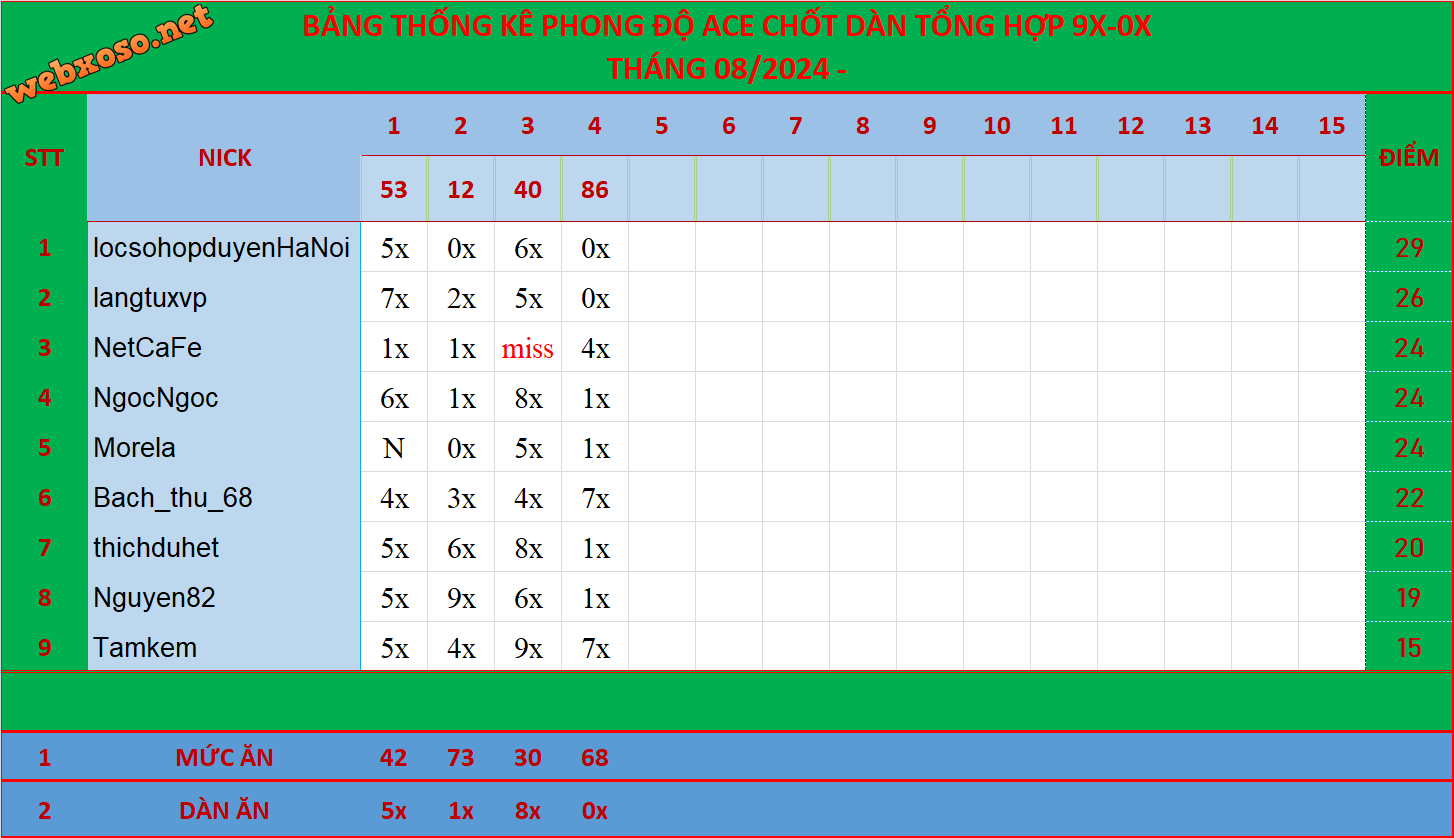
Task: Click 9x in Nguyen82's row
Action: click(x=461, y=598)
